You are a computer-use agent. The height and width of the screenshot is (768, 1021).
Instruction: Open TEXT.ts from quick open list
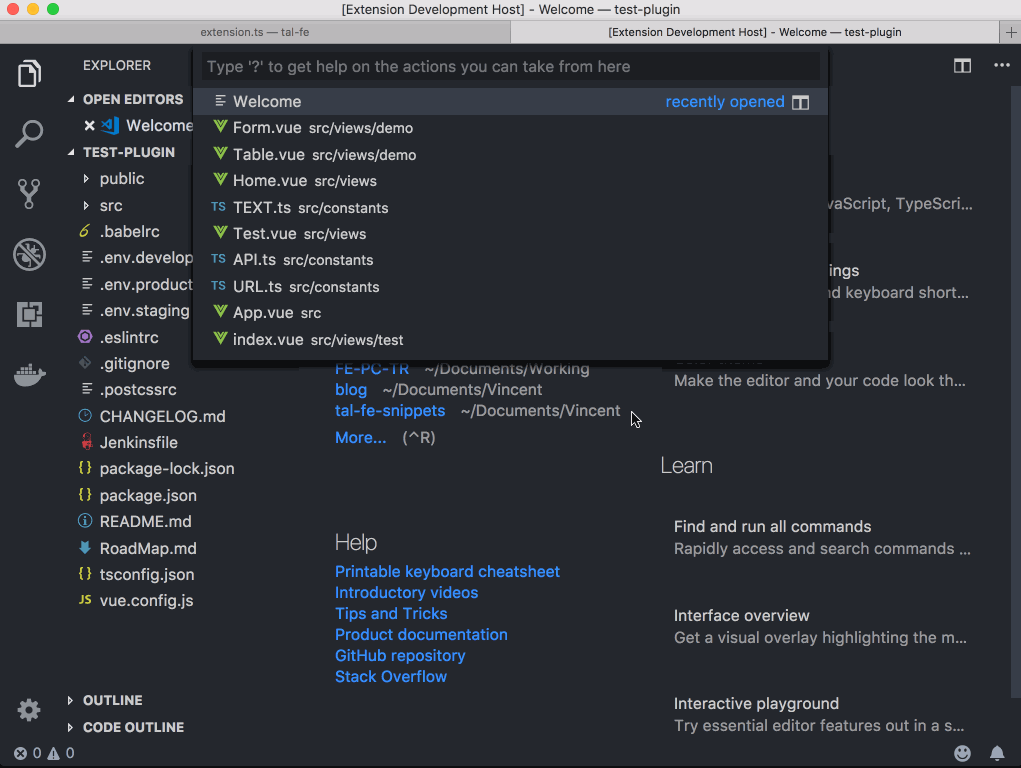(x=510, y=207)
